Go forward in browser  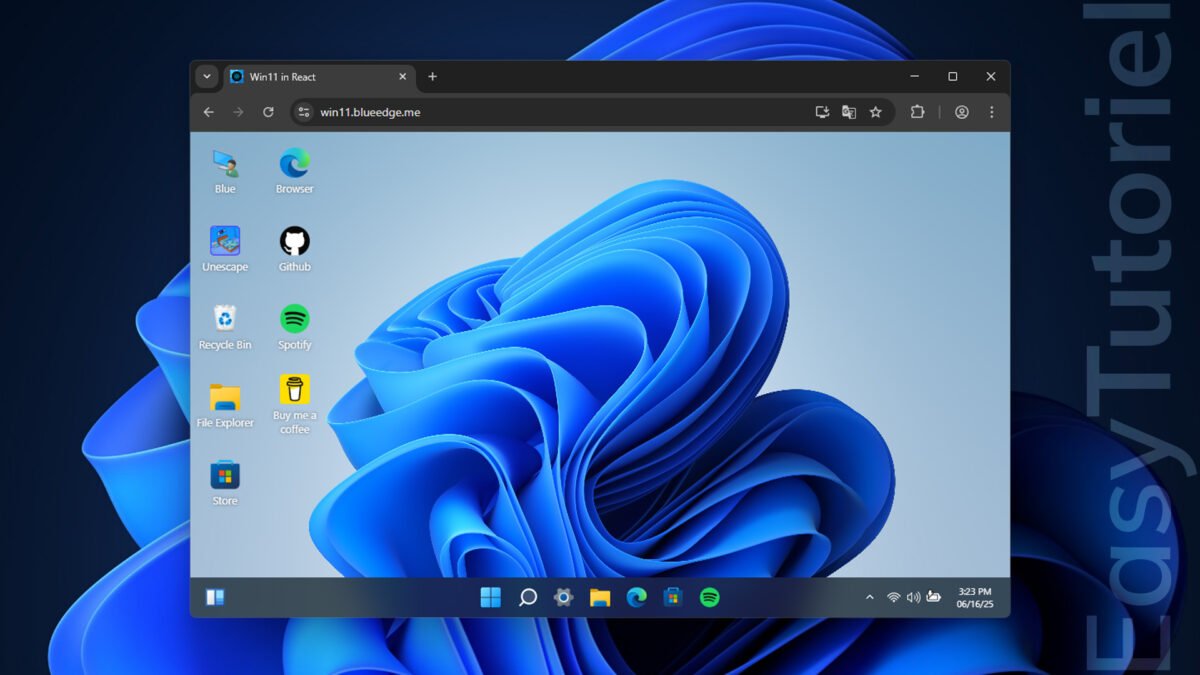click(x=238, y=112)
